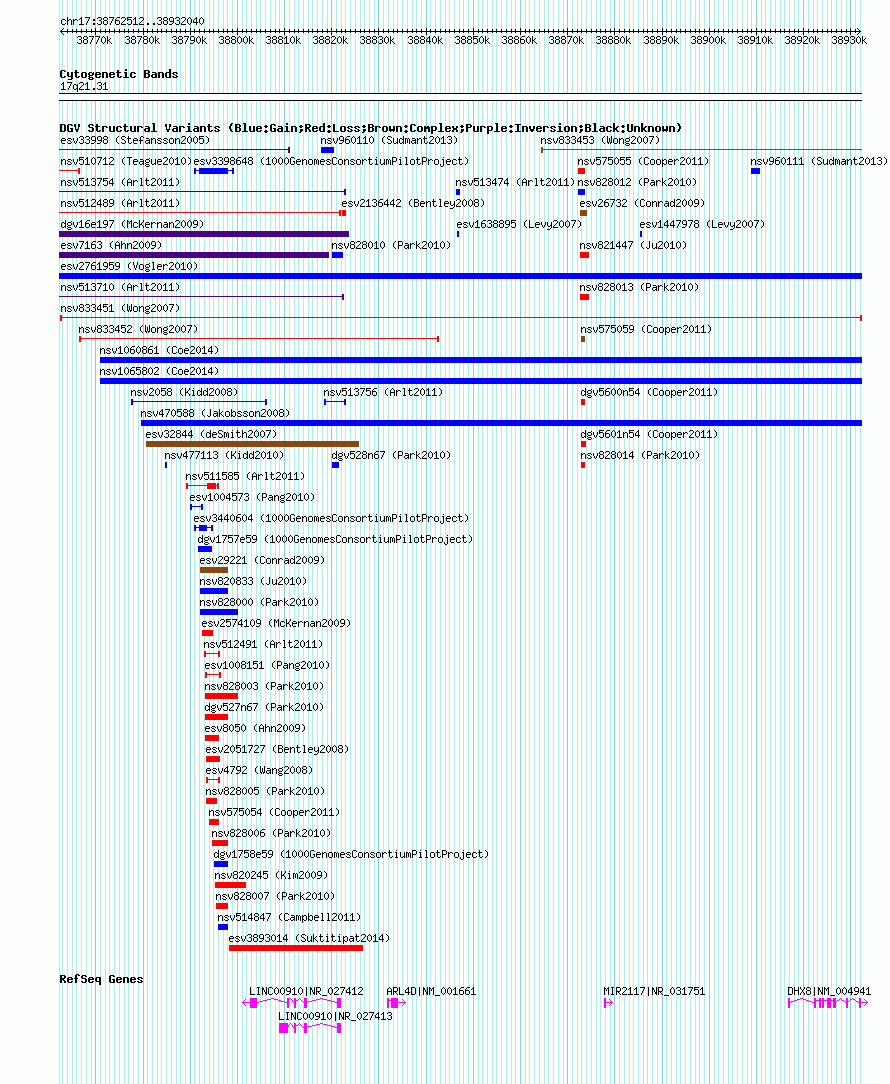Viewport: 890px width, 1084px height.
Task: Select esv26732 (Conrad2009) label
Action: click(x=642, y=203)
